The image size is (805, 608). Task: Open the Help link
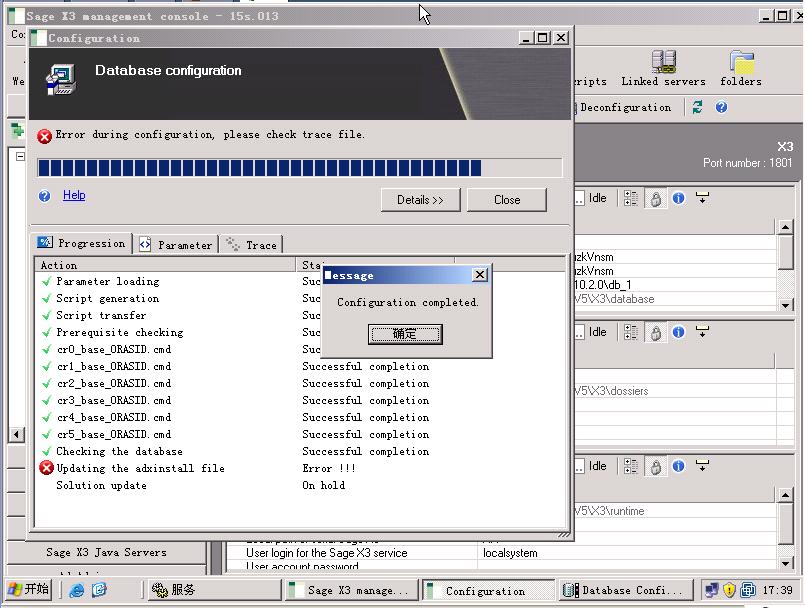74,195
